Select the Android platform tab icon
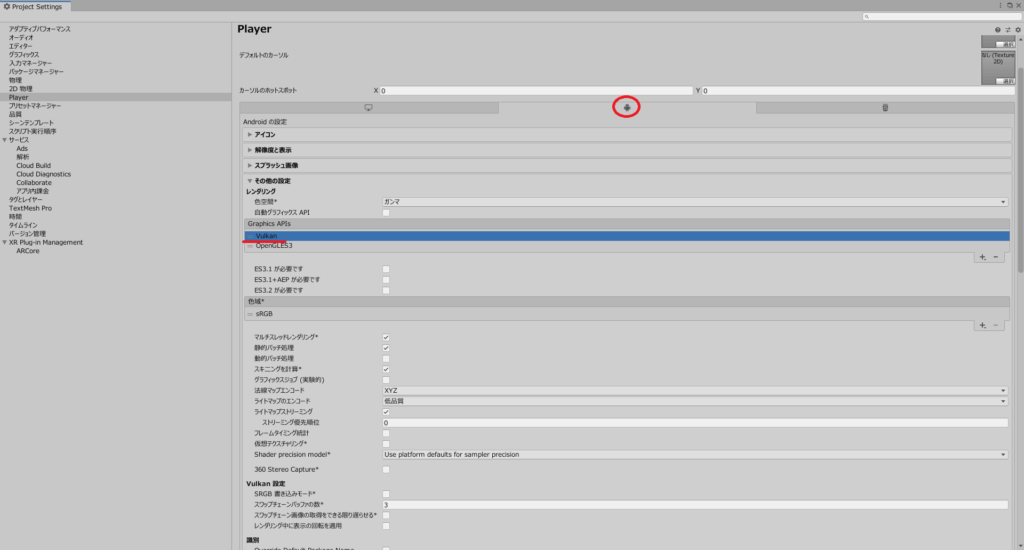Image resolution: width=1024 pixels, height=550 pixels. [626, 107]
